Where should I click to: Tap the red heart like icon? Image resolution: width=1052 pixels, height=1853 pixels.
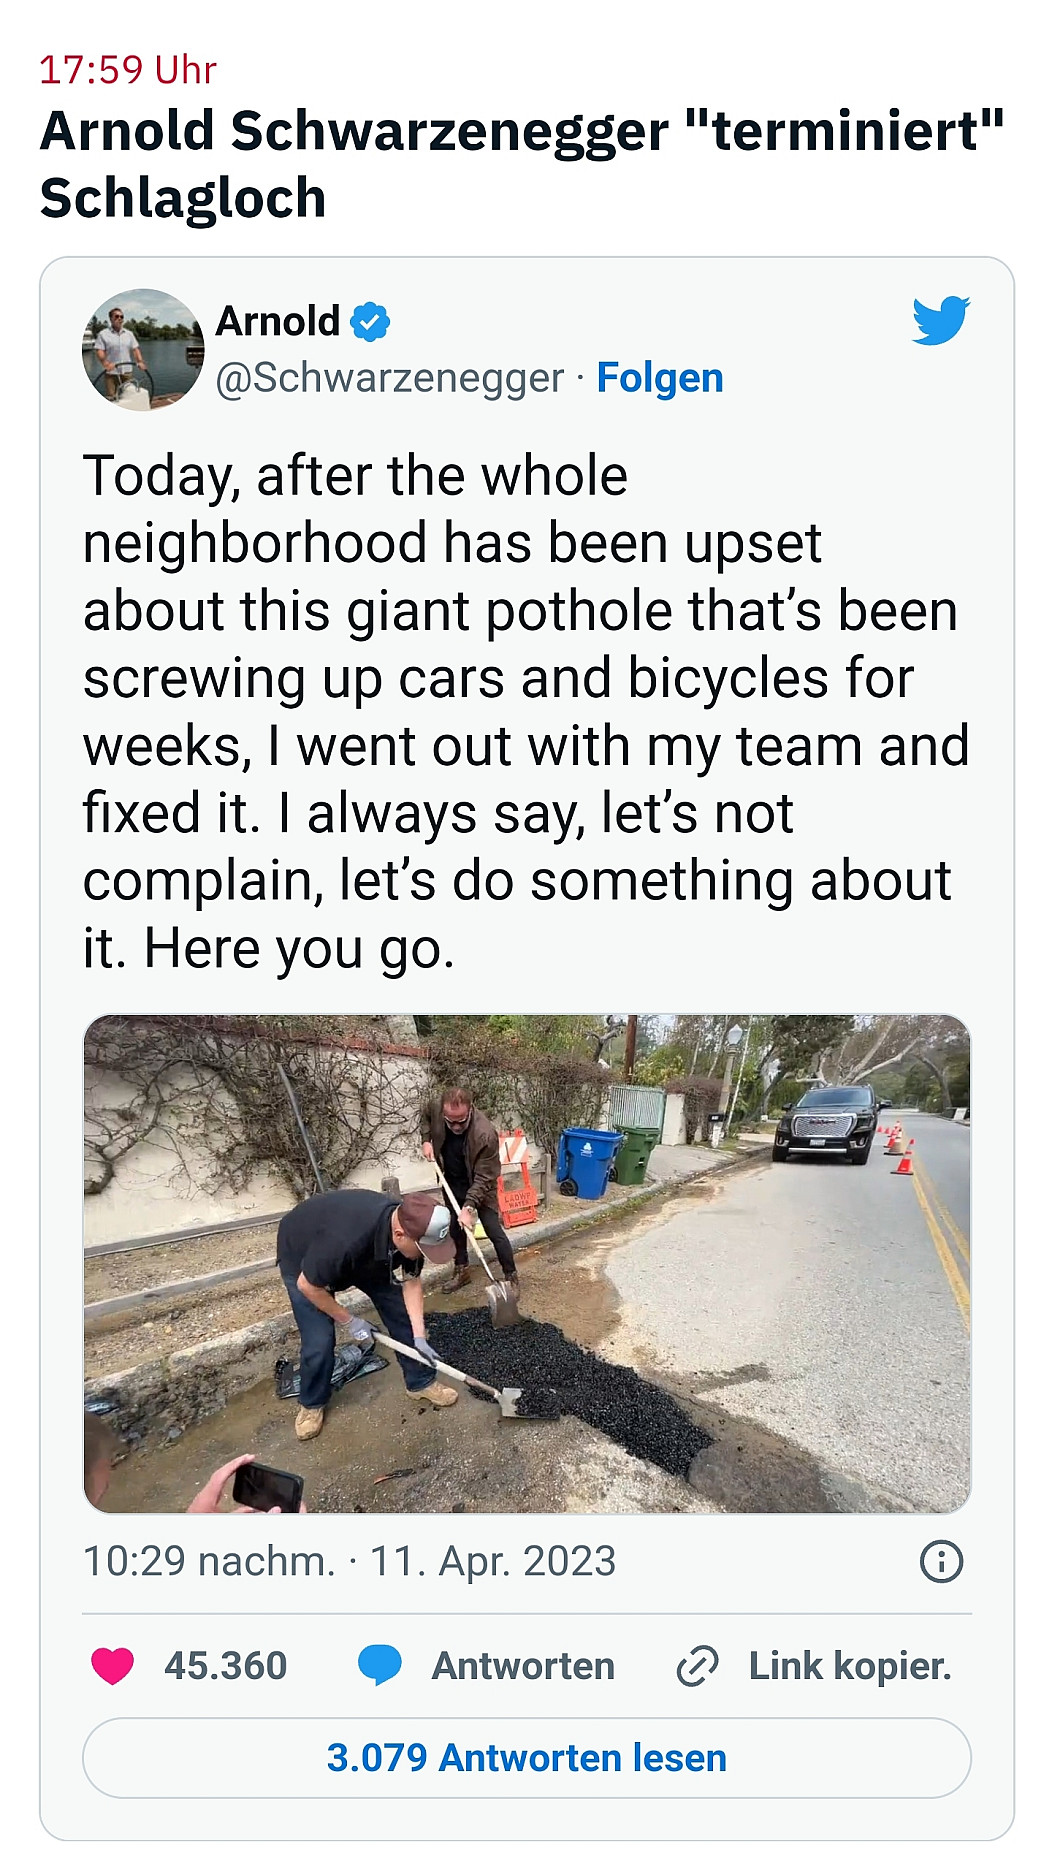(x=112, y=1666)
